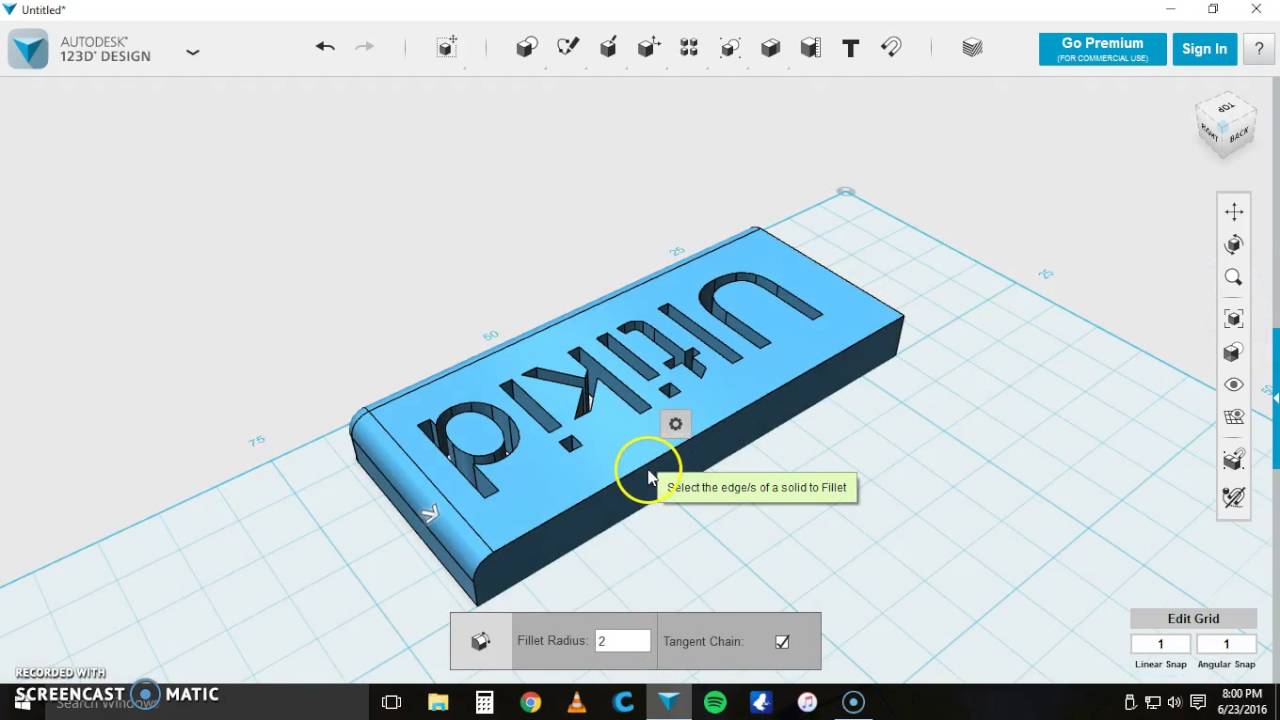Toggle grid visibility icon
The image size is (1280, 720).
[x=1234, y=418]
